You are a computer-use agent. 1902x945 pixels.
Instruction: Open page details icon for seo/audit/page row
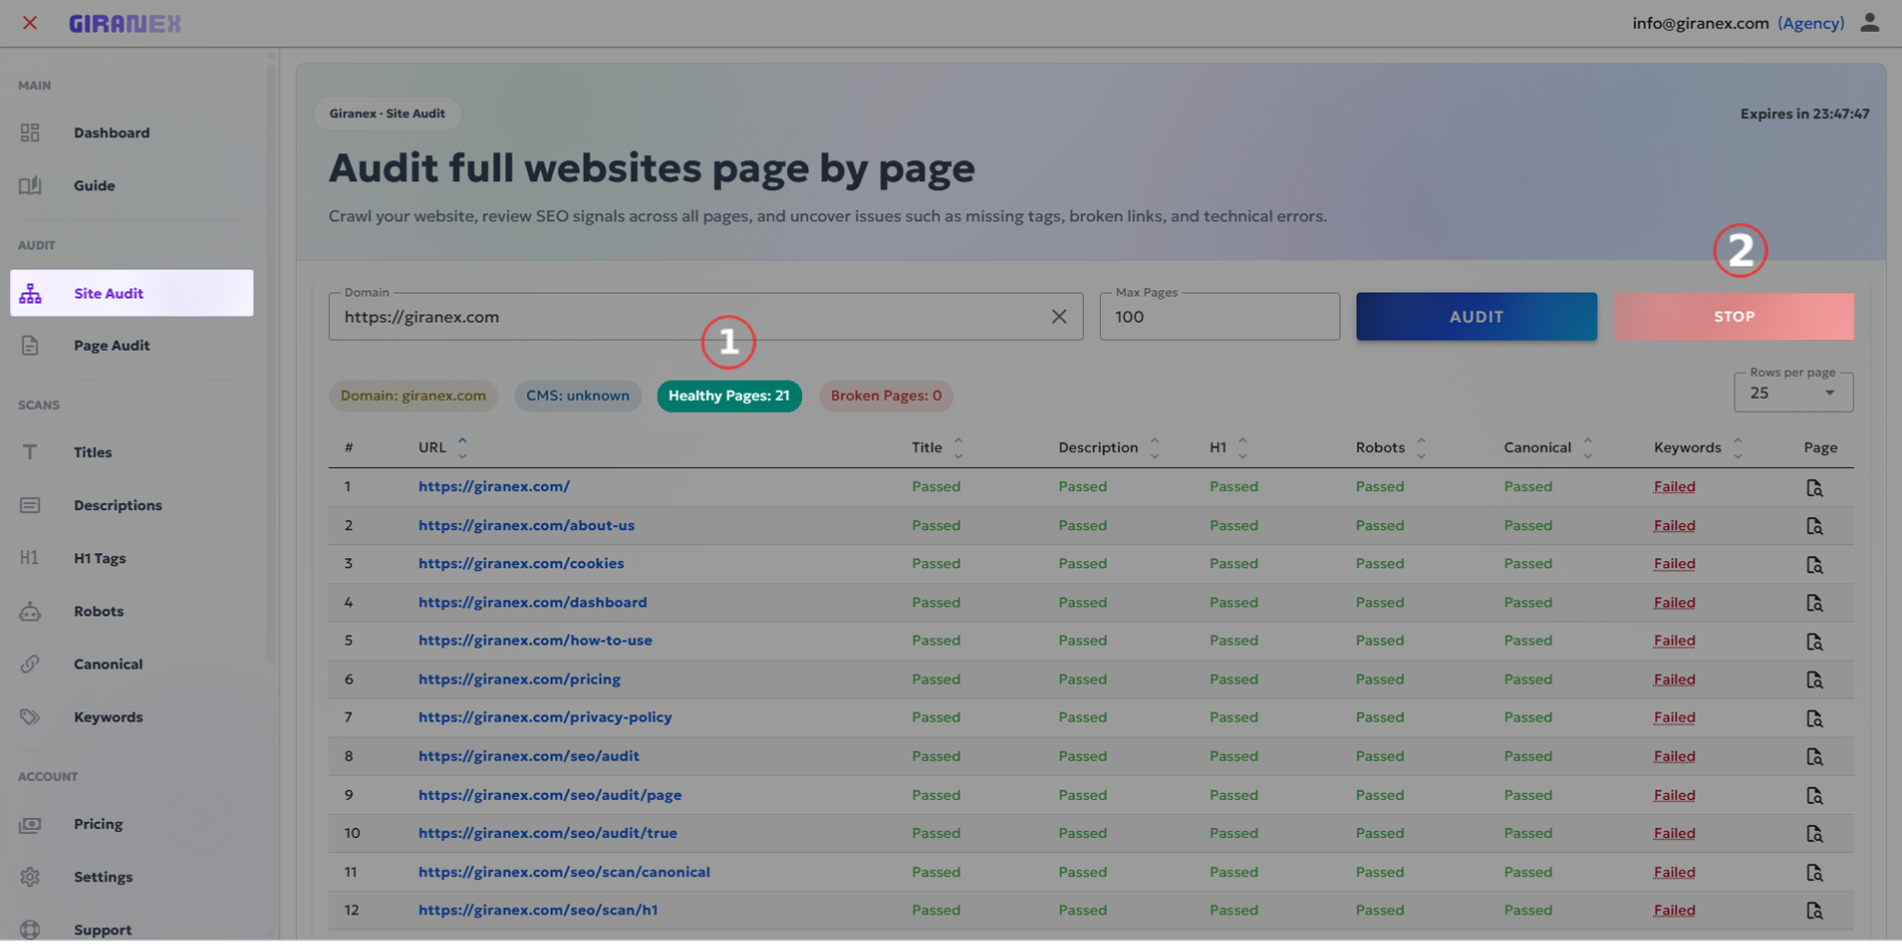[x=1814, y=796]
